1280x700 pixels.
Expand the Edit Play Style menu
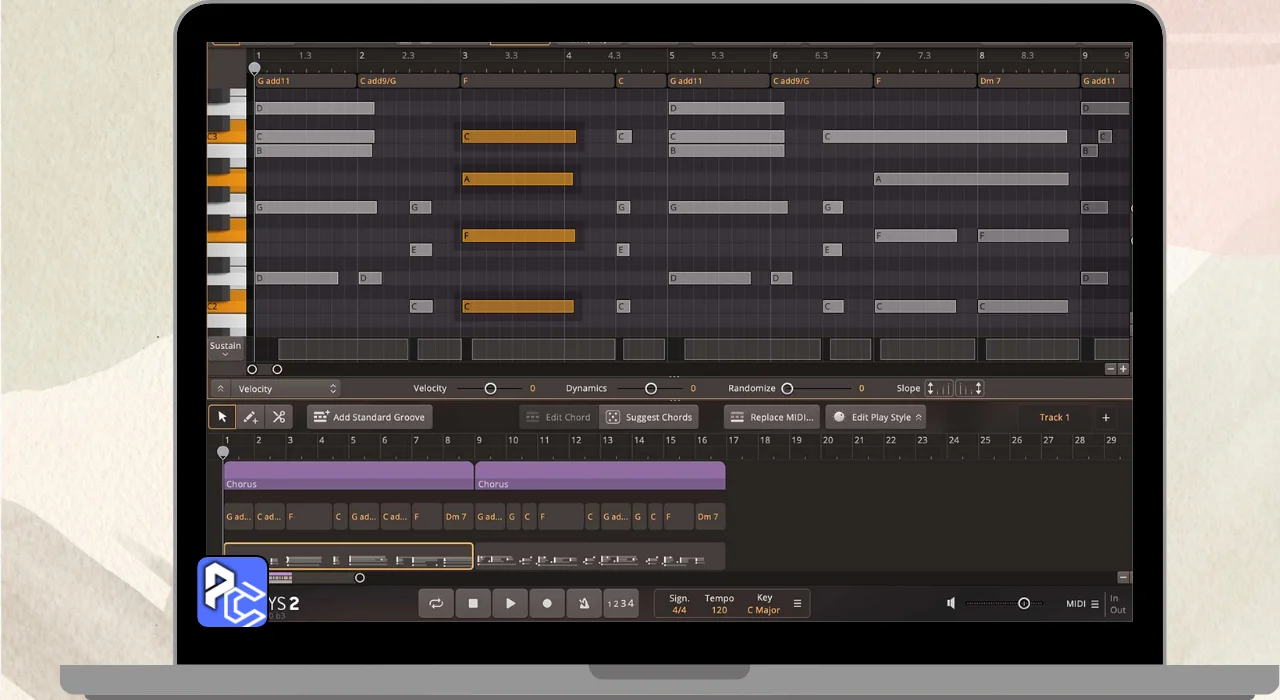pyautogui.click(x=875, y=417)
